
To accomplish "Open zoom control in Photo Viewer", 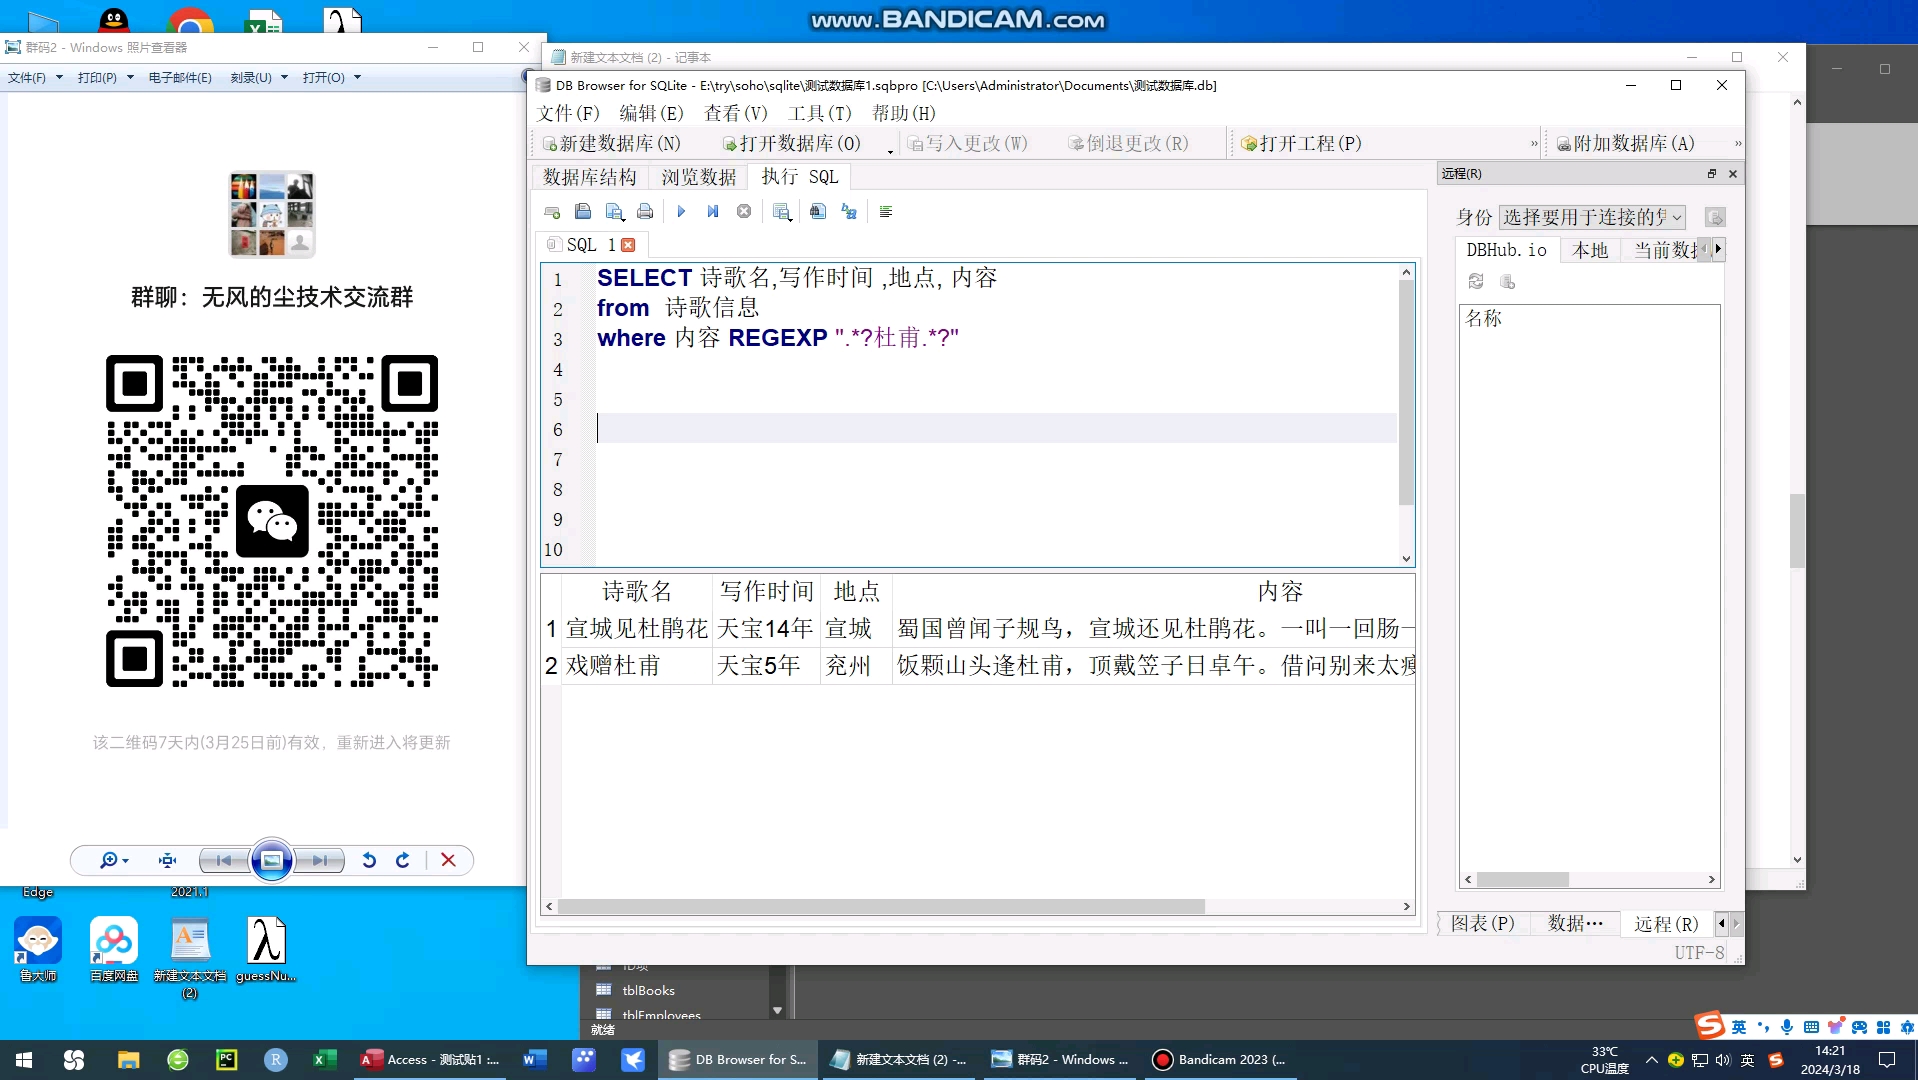I will tap(113, 860).
